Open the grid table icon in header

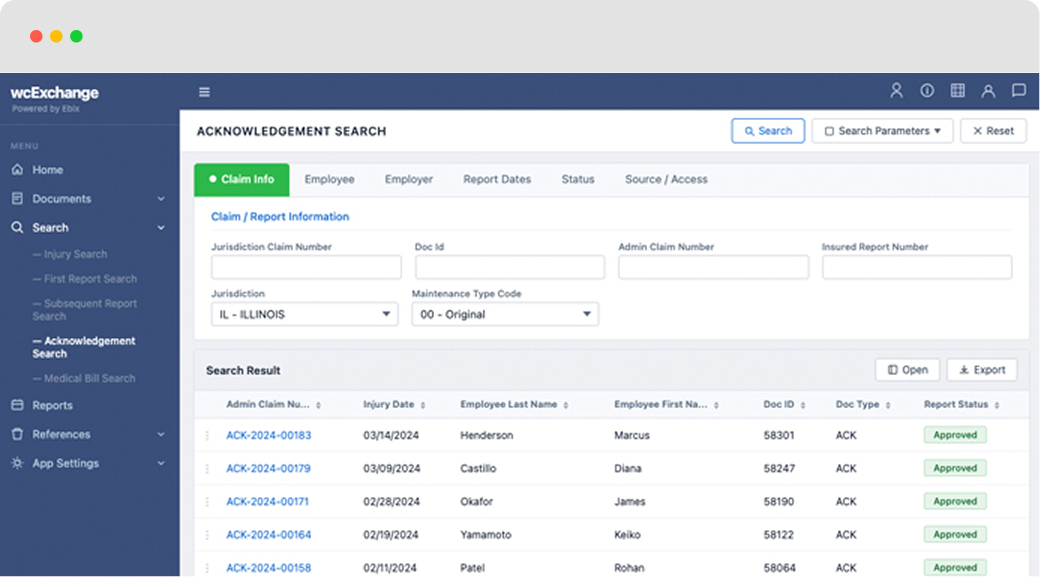pyautogui.click(x=958, y=90)
